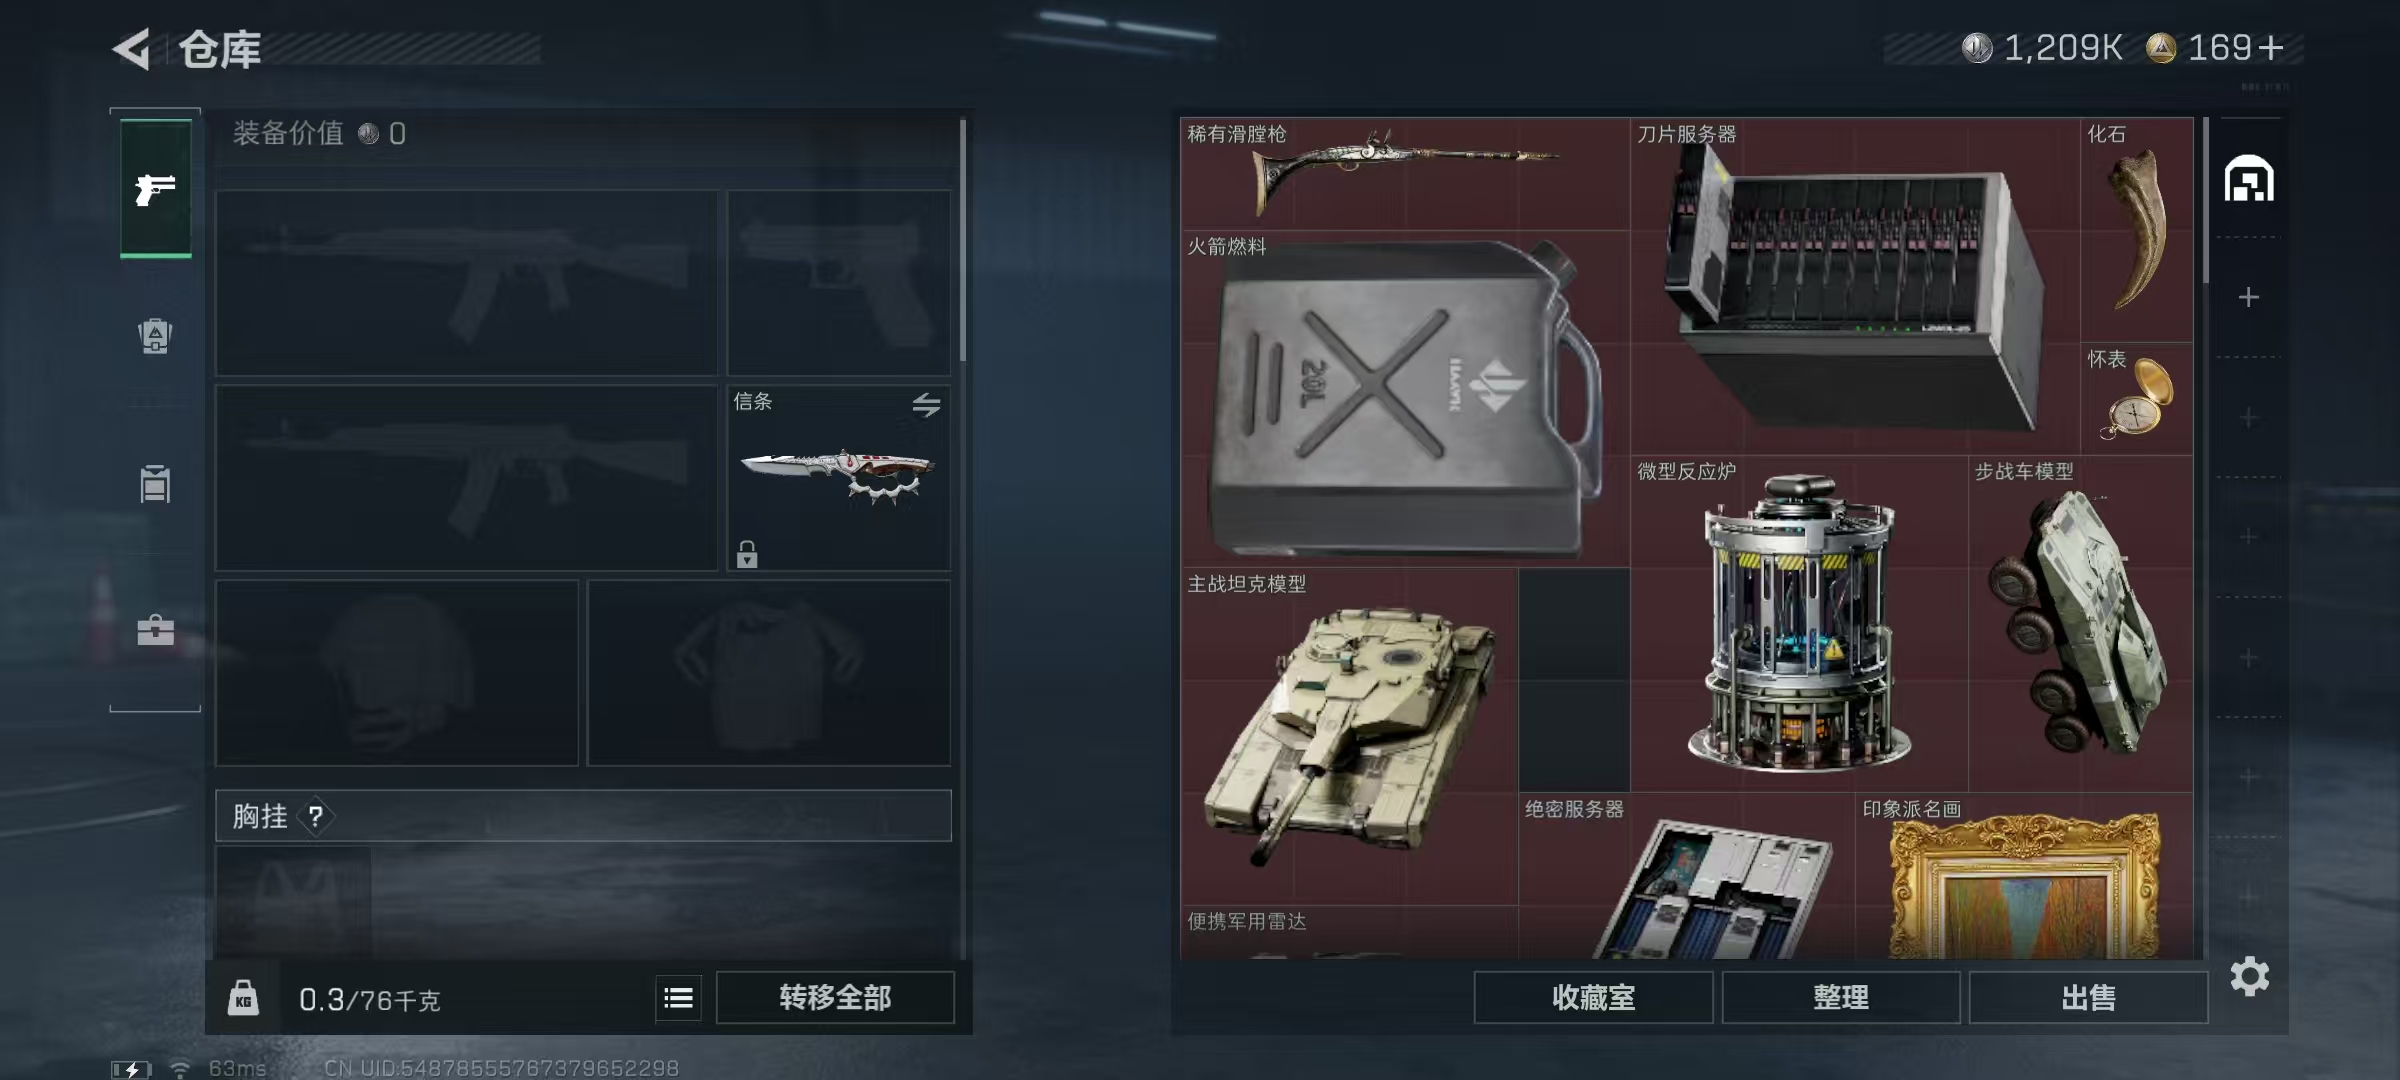Click 整理 to sort the stash
Image resolution: width=2400 pixels, height=1080 pixels.
click(x=1841, y=998)
